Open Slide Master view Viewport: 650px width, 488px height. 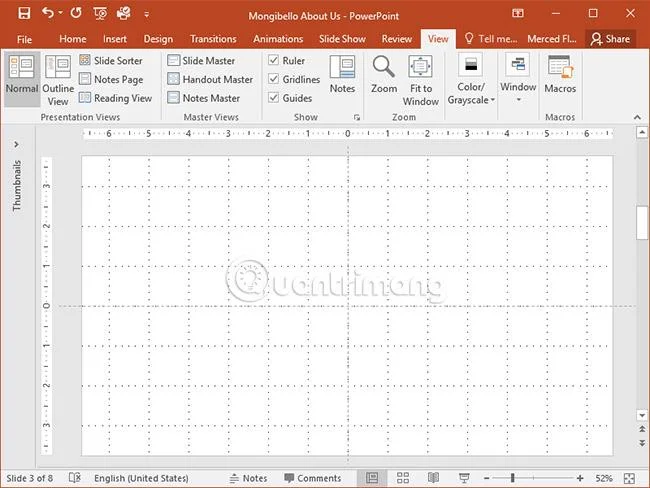pyautogui.click(x=201, y=61)
